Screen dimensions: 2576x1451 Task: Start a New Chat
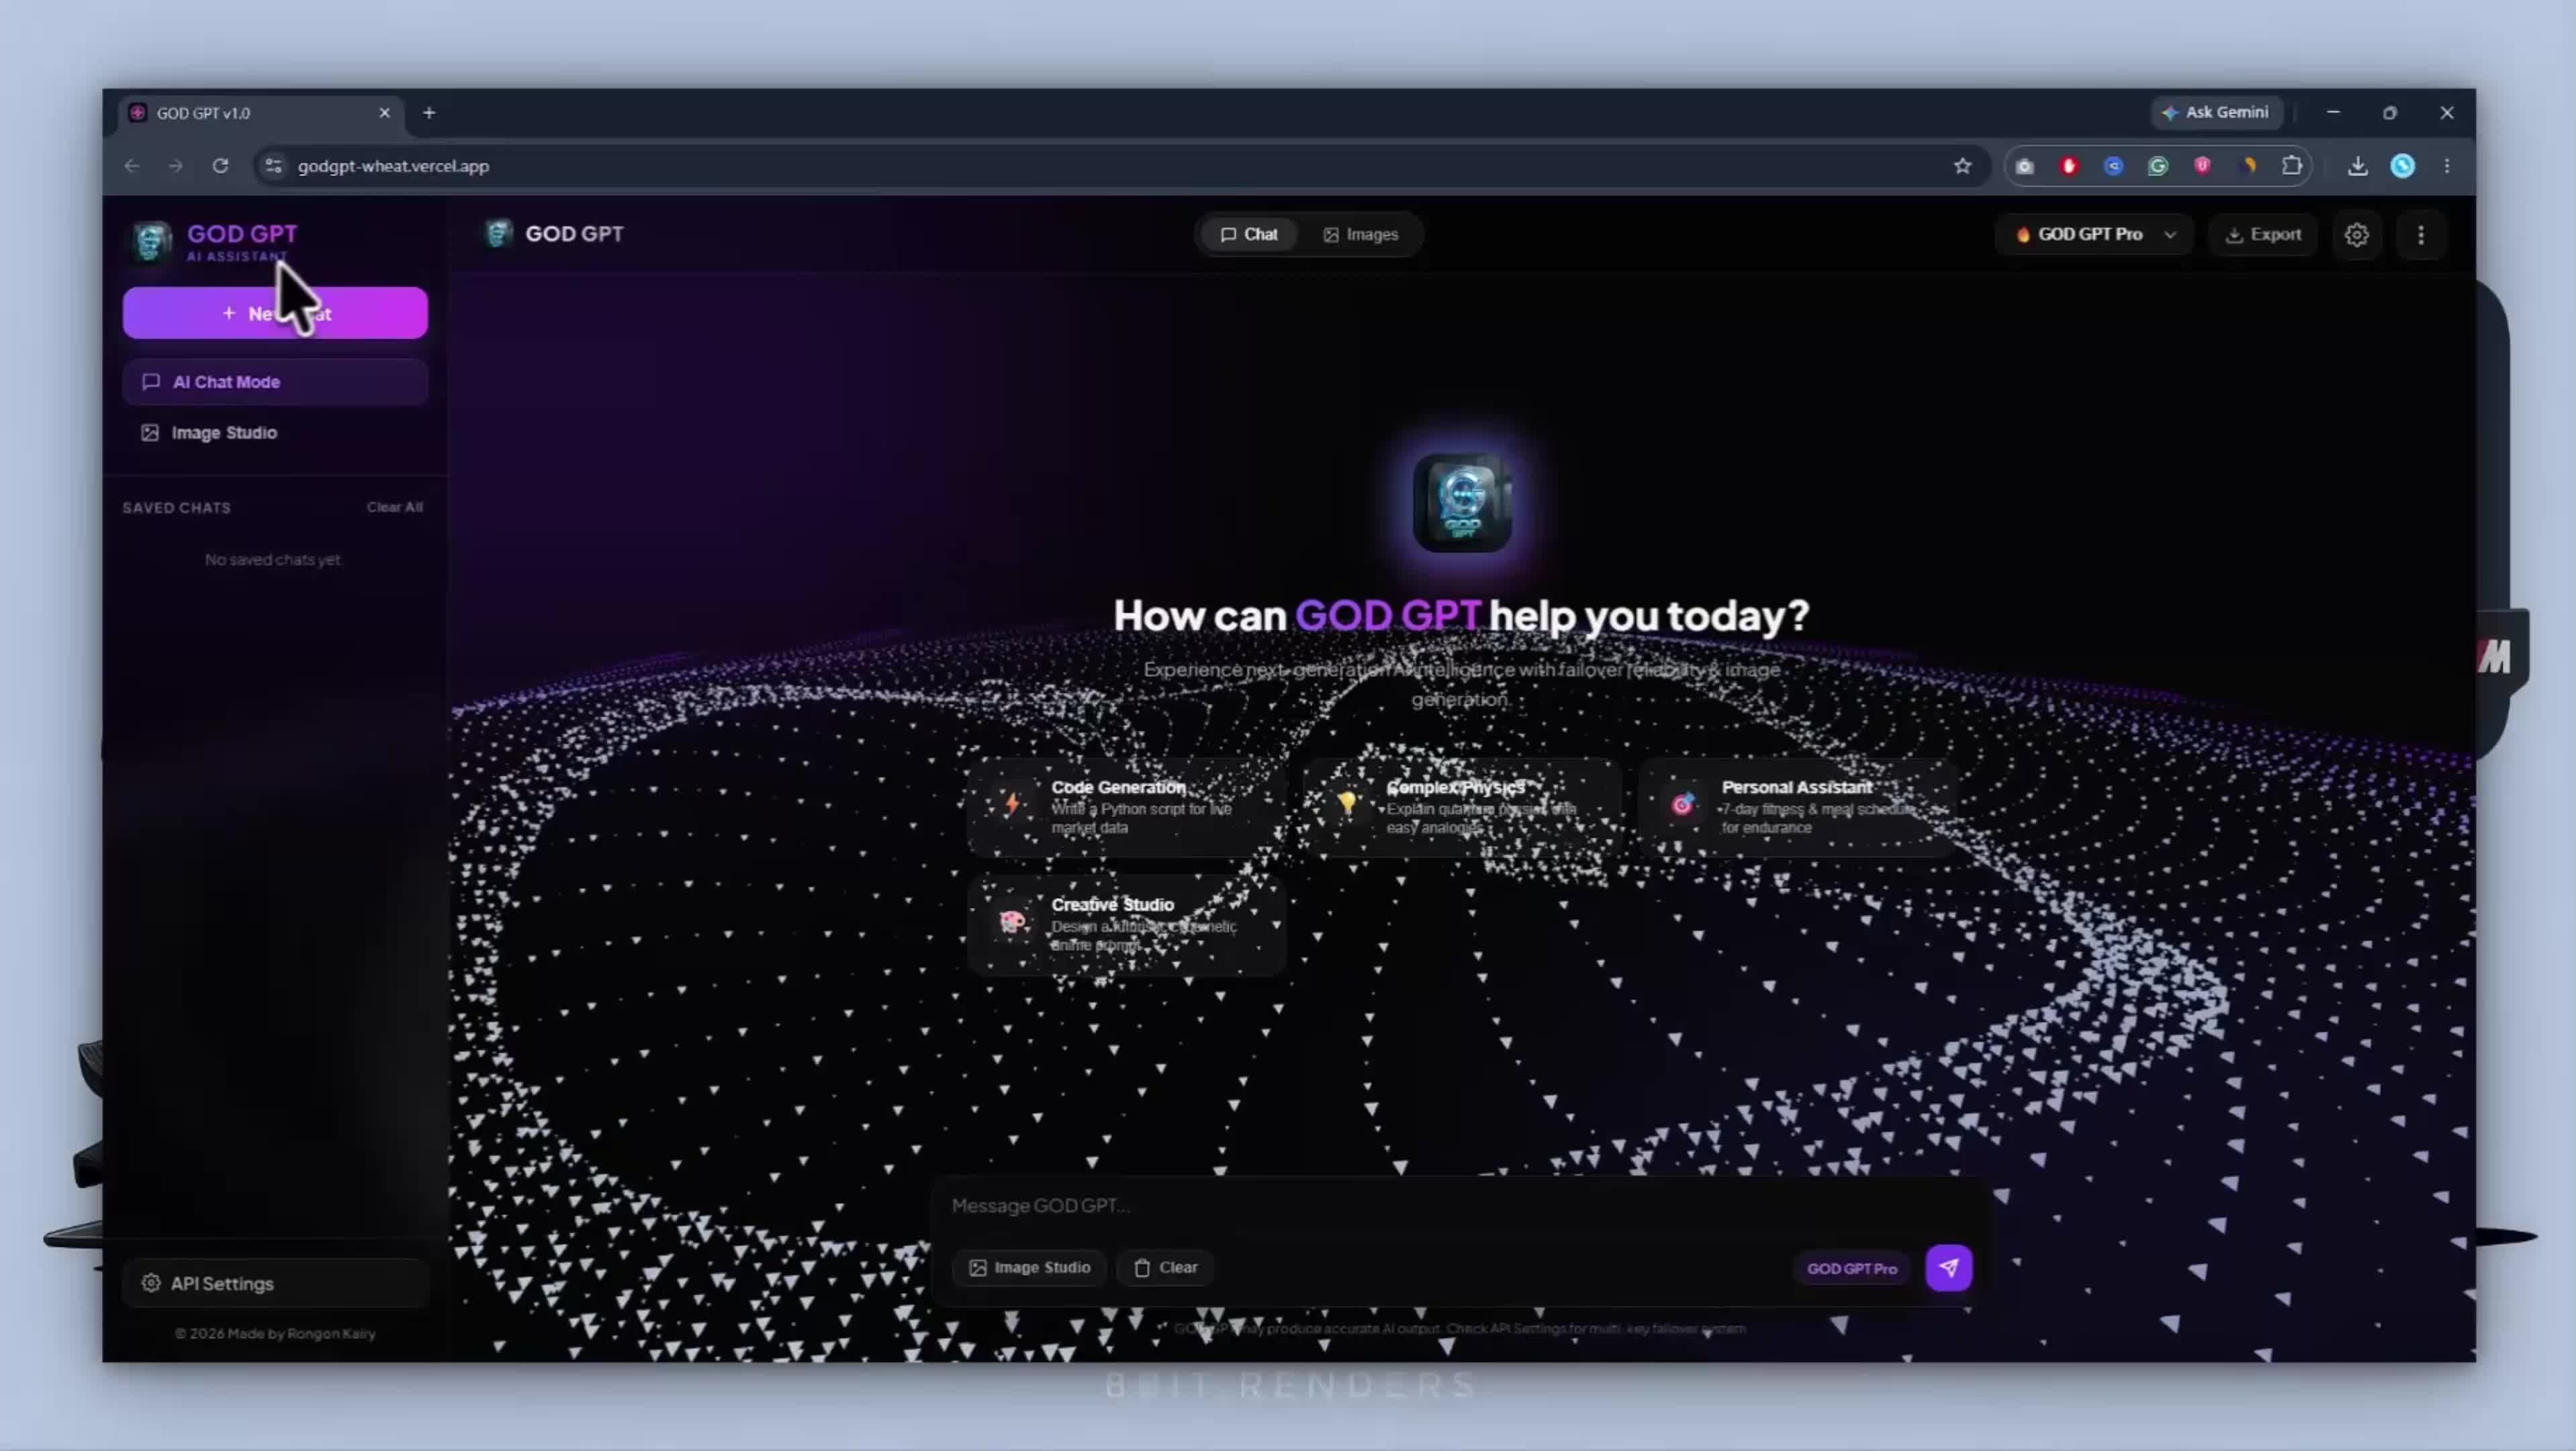(275, 313)
